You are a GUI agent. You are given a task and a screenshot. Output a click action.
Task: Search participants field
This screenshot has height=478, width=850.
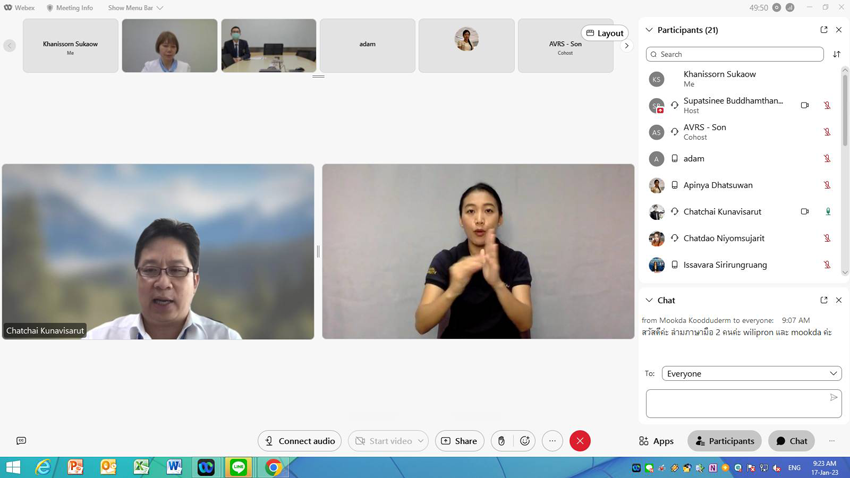[x=735, y=54]
